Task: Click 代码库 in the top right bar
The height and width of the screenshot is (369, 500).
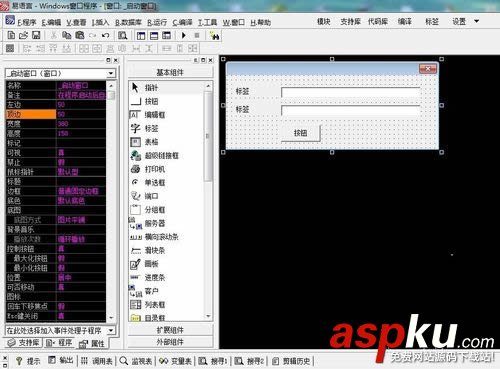Action: click(x=378, y=22)
